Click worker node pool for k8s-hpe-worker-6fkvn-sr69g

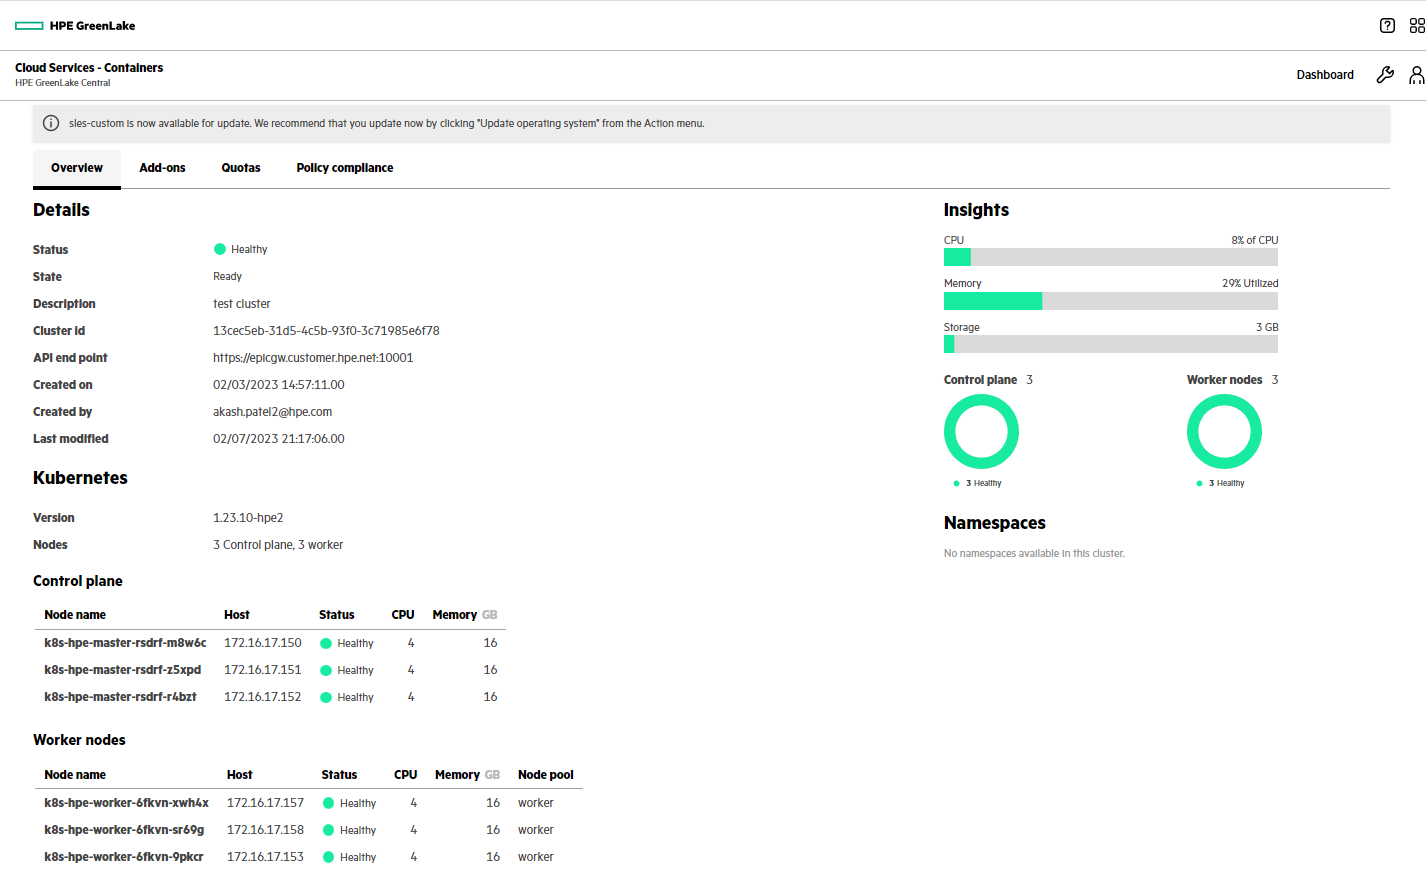(x=535, y=830)
